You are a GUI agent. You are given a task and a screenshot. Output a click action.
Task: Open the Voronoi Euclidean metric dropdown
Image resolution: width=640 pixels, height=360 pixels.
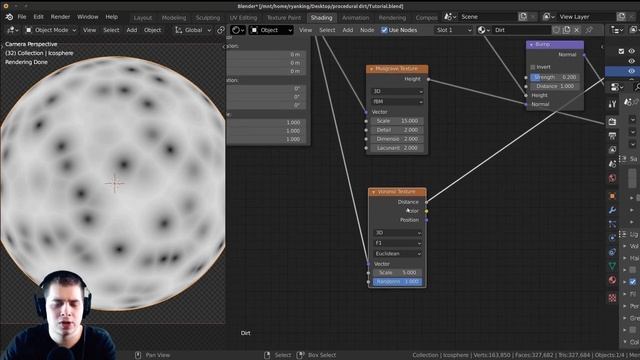[x=398, y=253]
